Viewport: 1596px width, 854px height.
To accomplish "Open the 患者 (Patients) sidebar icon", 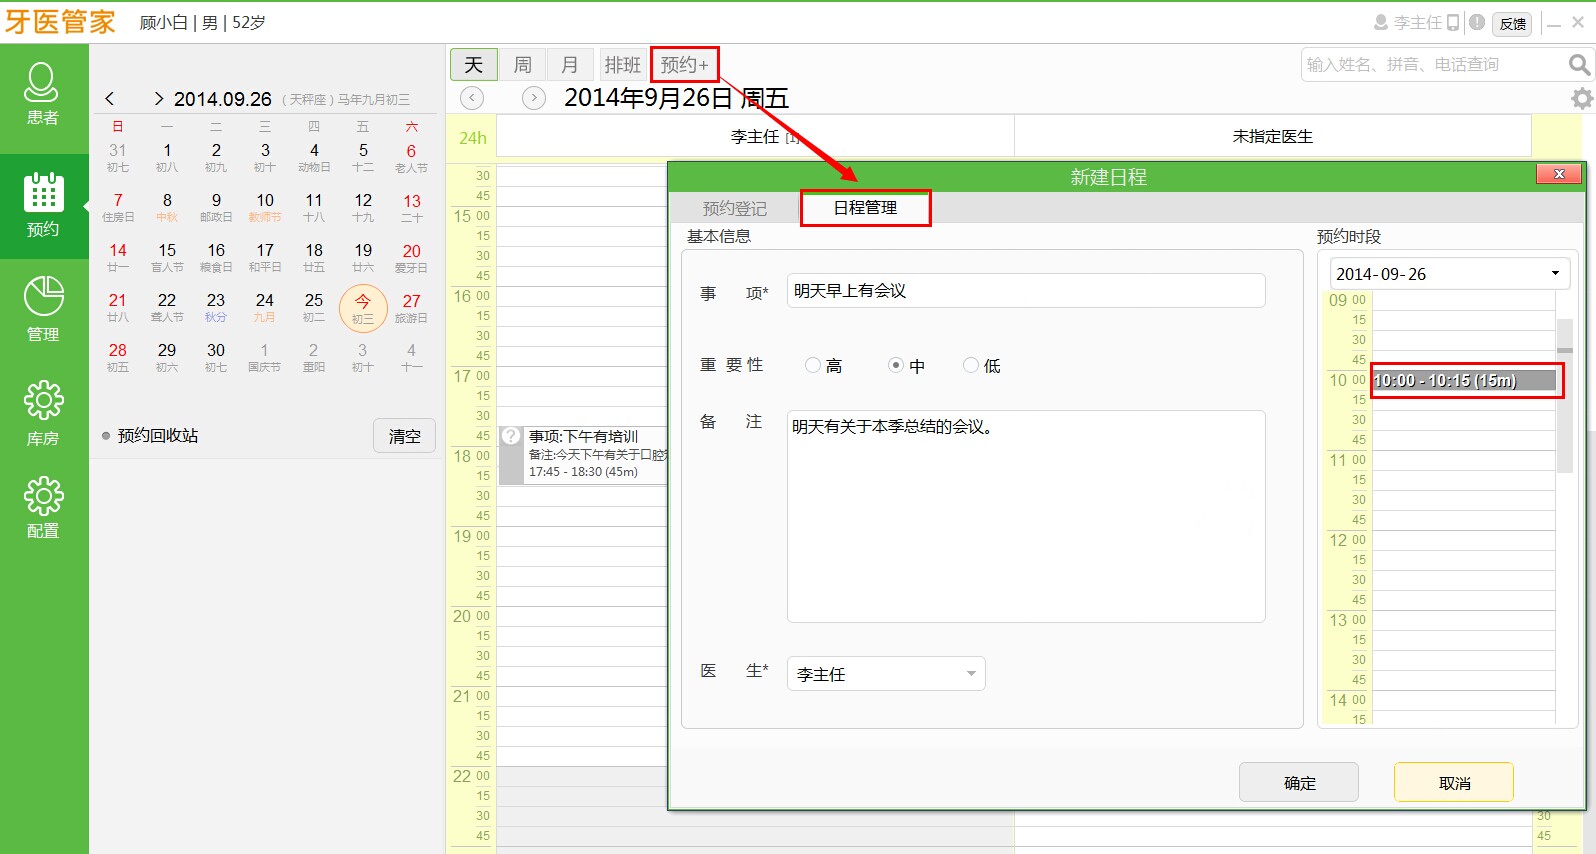I will (x=42, y=95).
